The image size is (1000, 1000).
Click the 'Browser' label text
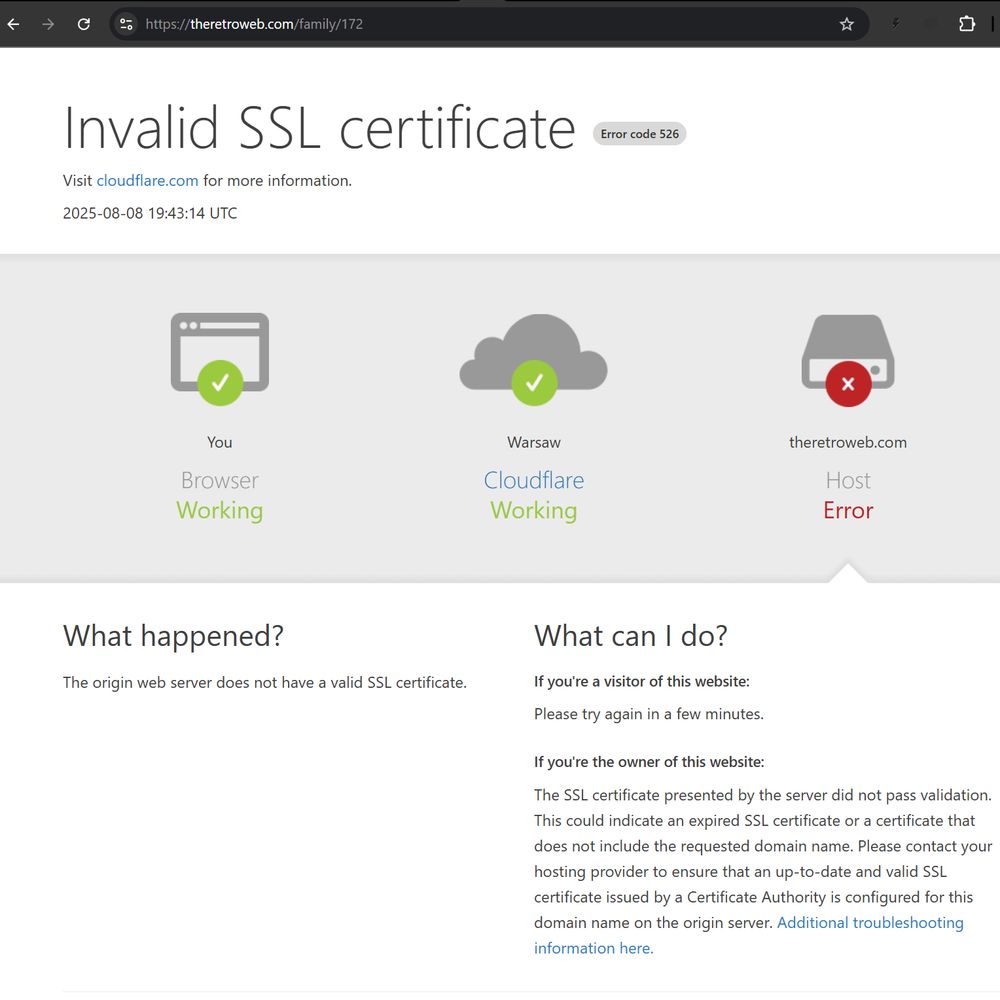[219, 480]
